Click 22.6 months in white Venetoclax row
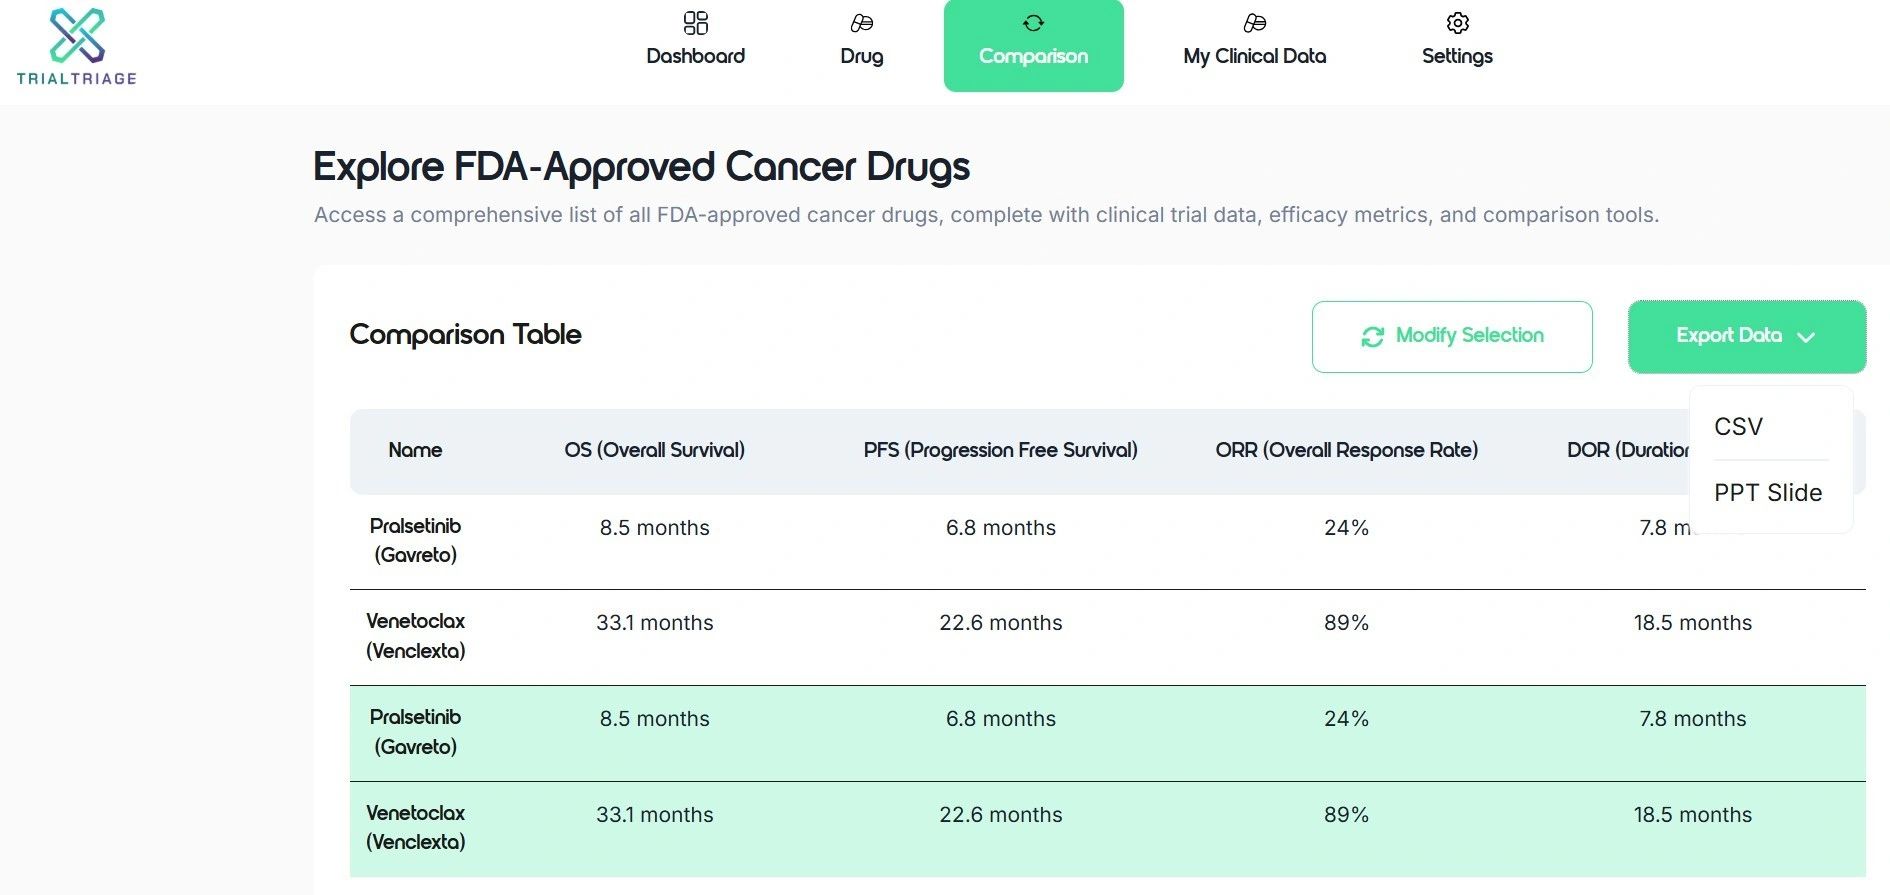This screenshot has height=895, width=1890. tap(1001, 623)
